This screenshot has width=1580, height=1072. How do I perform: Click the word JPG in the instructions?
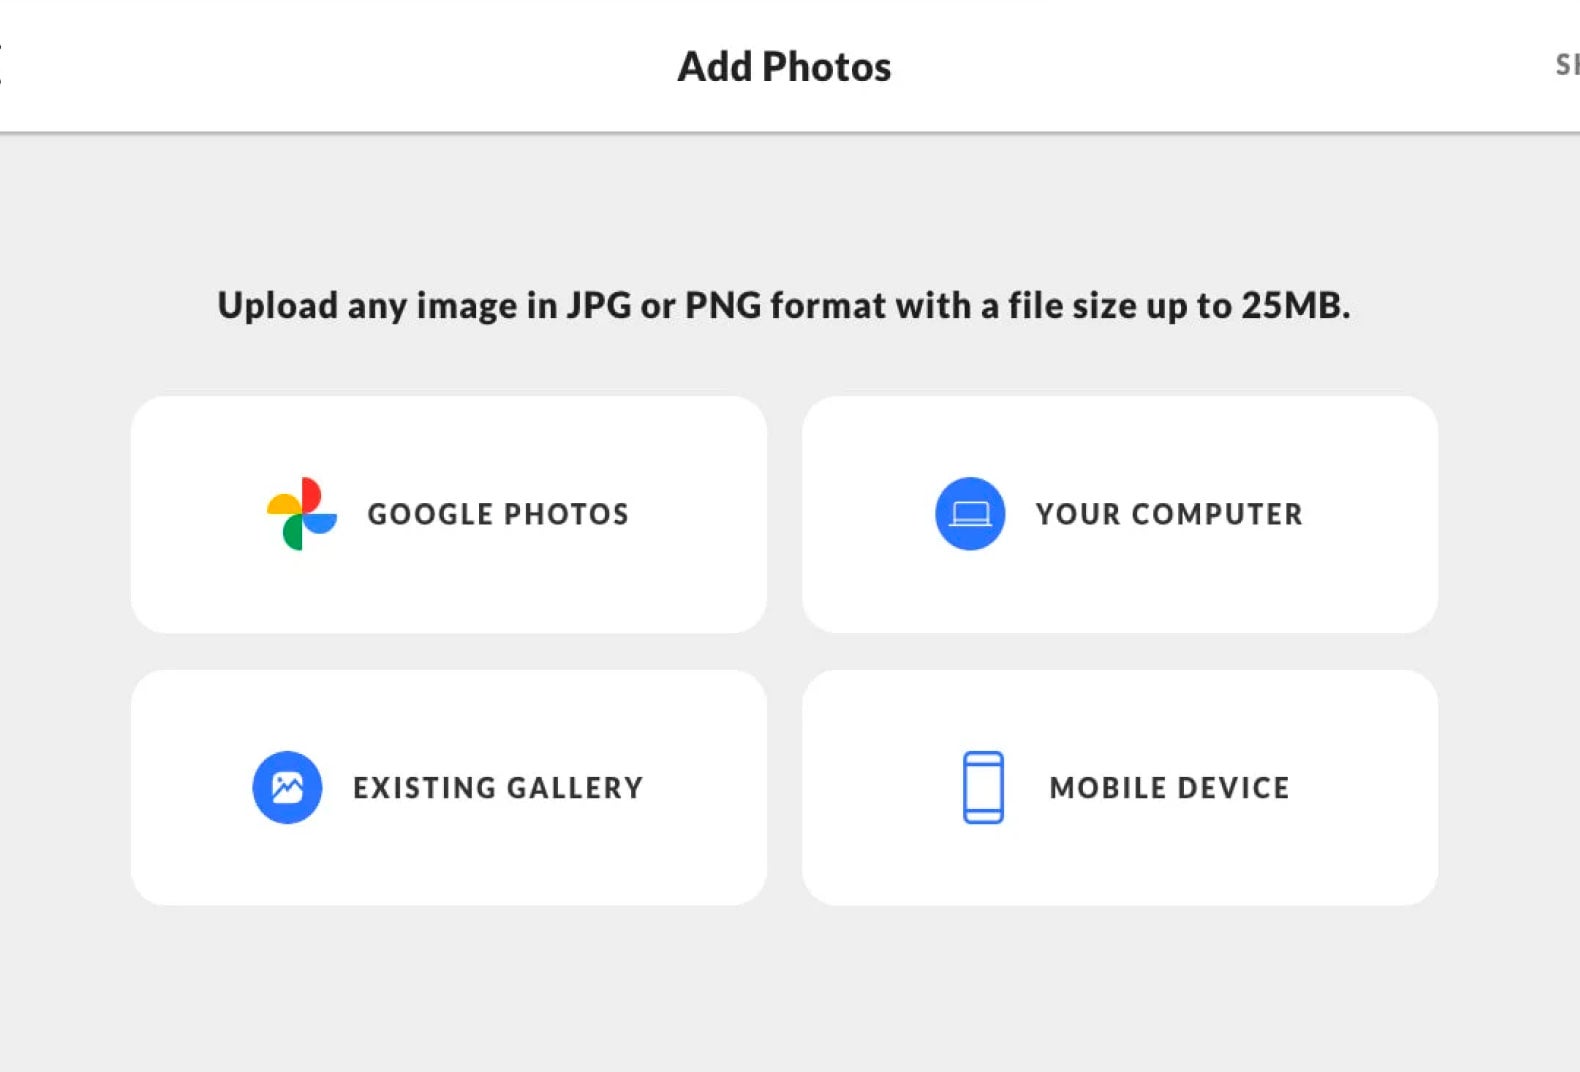(x=599, y=306)
